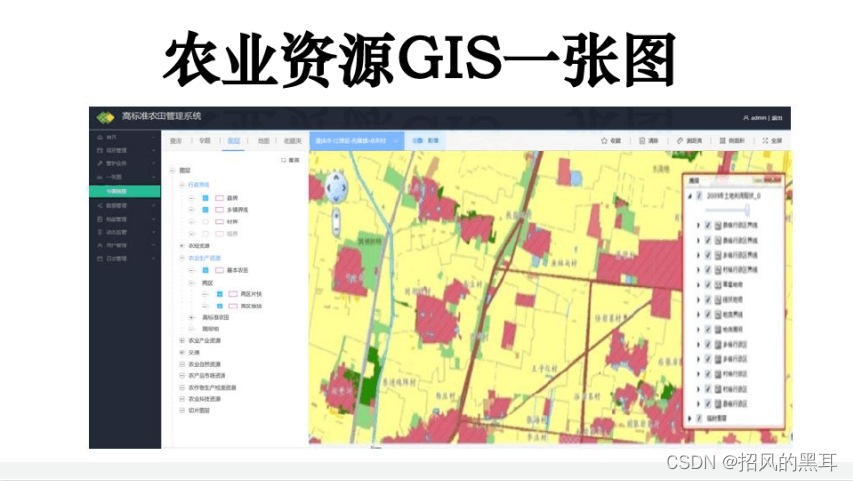This screenshot has height=481, width=853.
Task: Toggle the 影像 imagery switch
Action: (x=418, y=141)
